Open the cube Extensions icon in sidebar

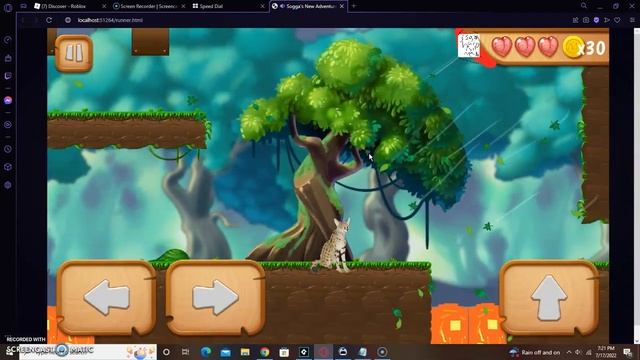point(8,167)
